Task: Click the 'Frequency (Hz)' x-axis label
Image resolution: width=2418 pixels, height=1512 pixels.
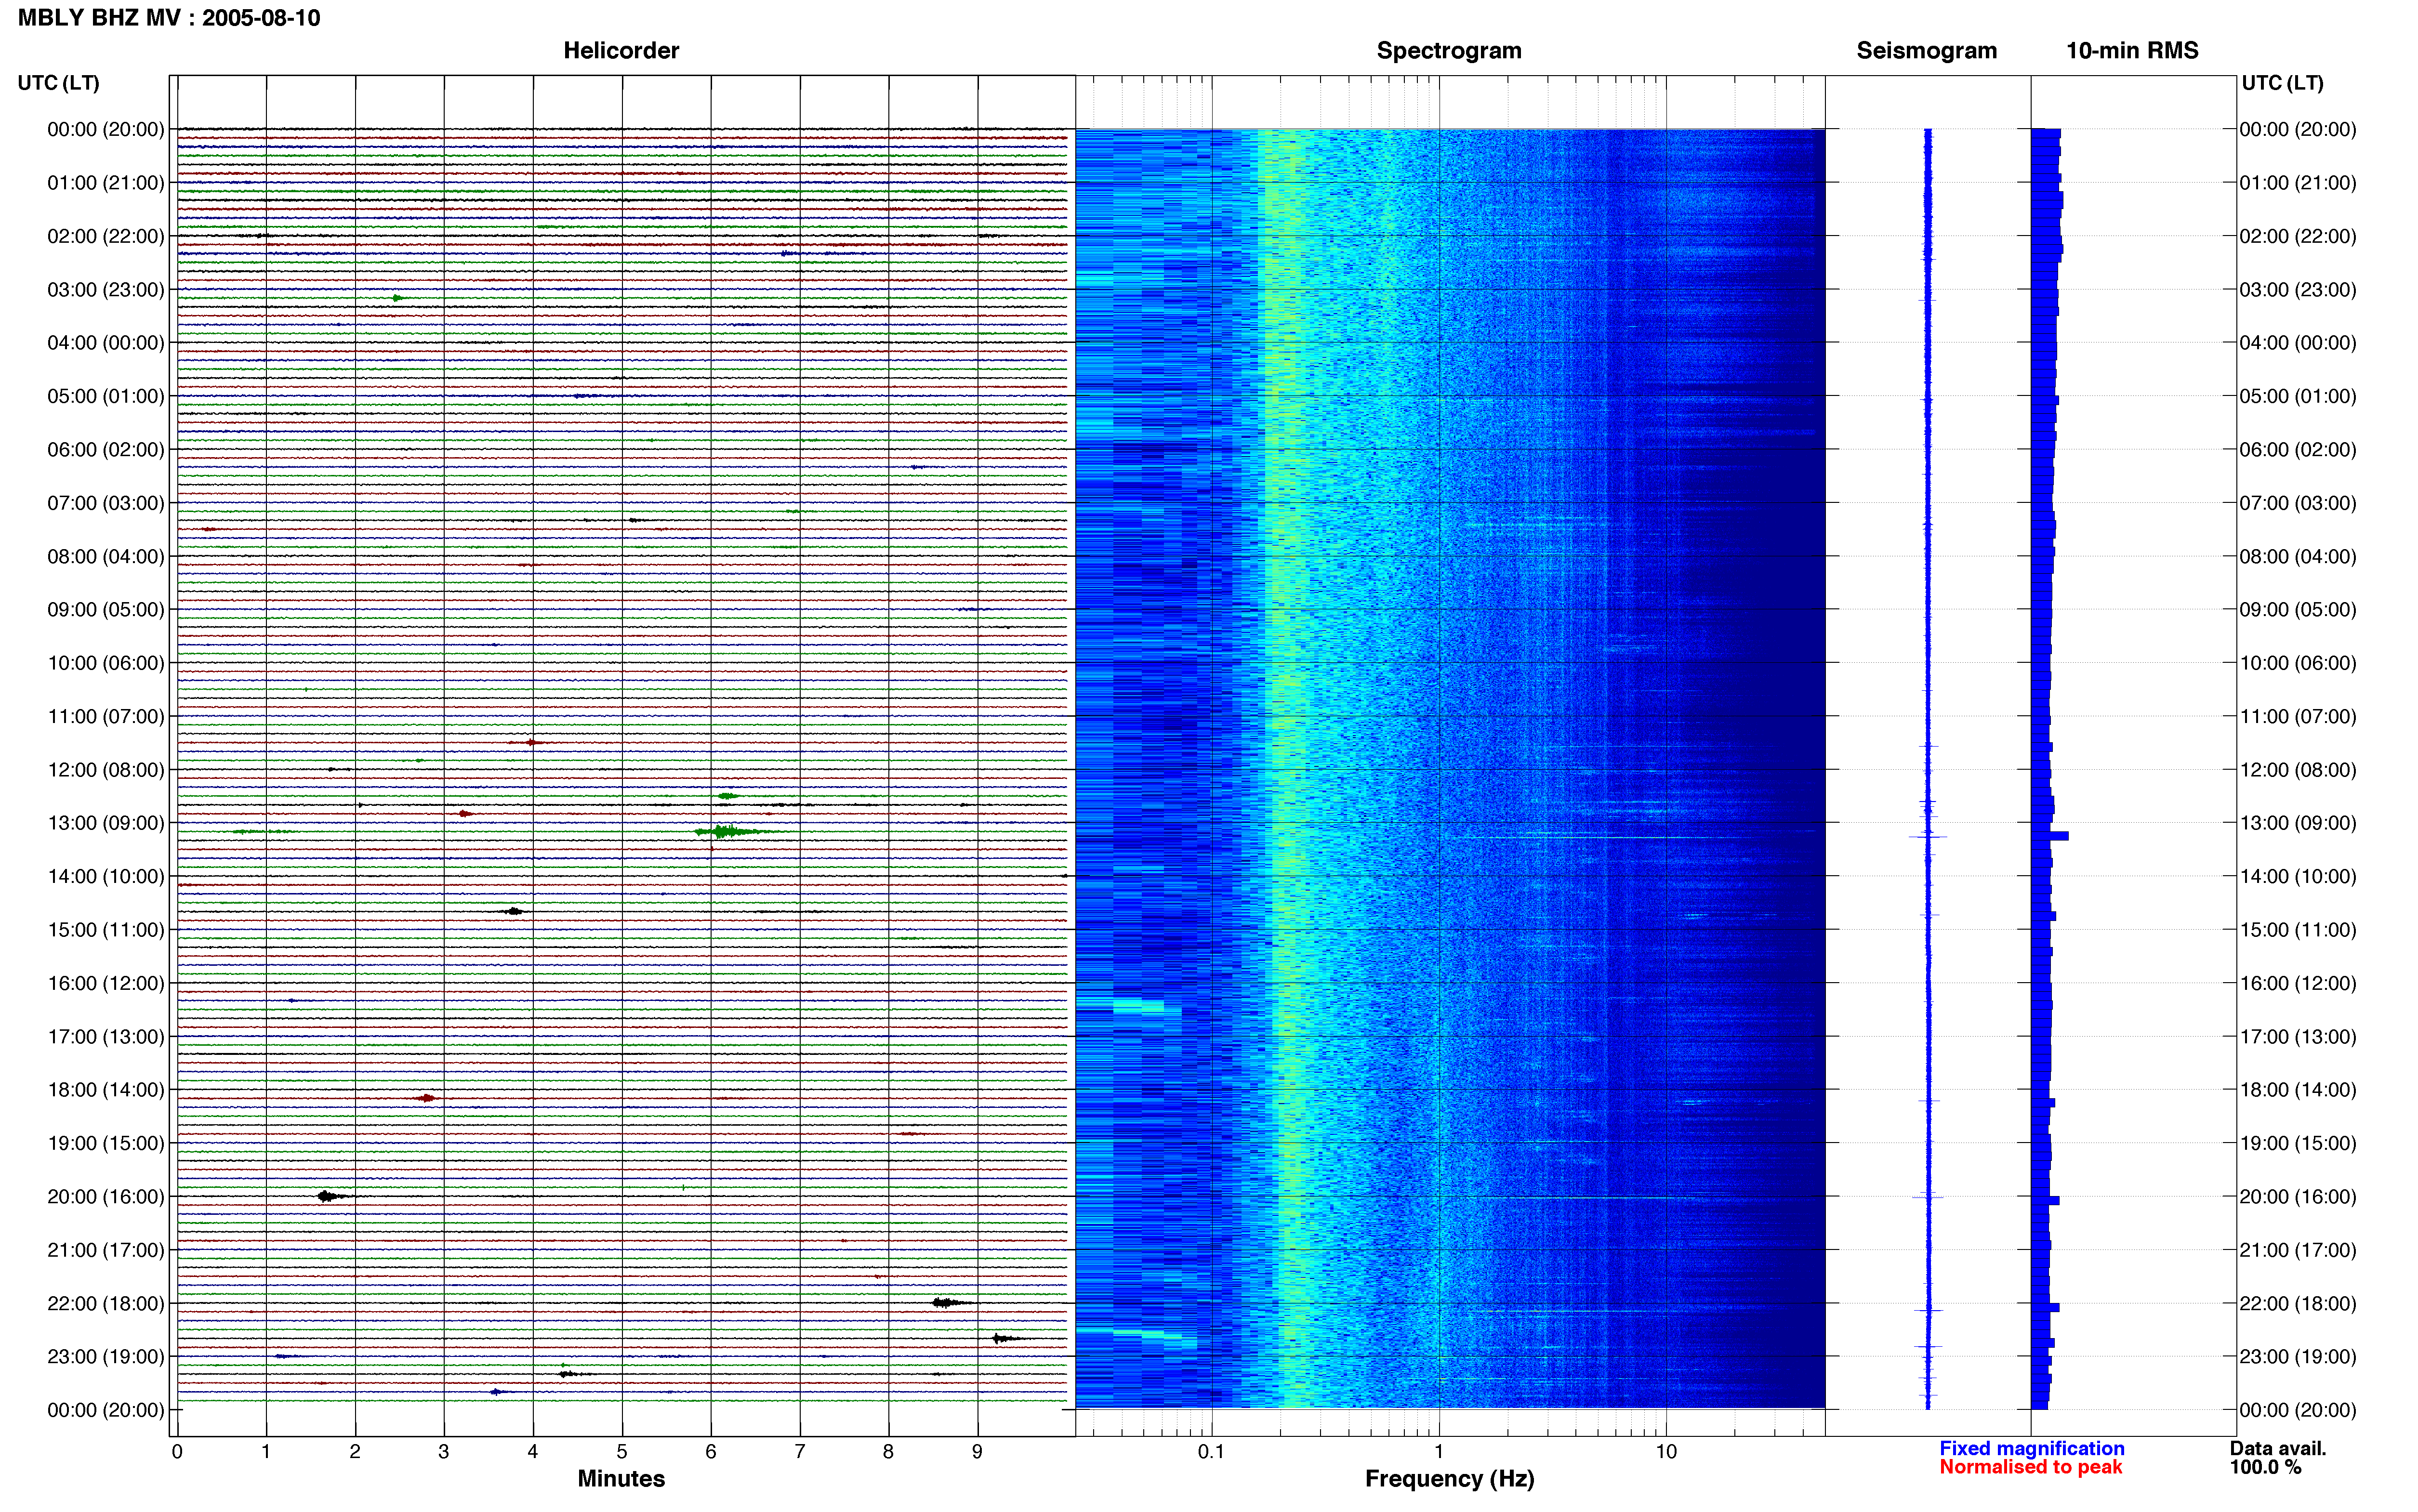Action: (x=1449, y=1478)
